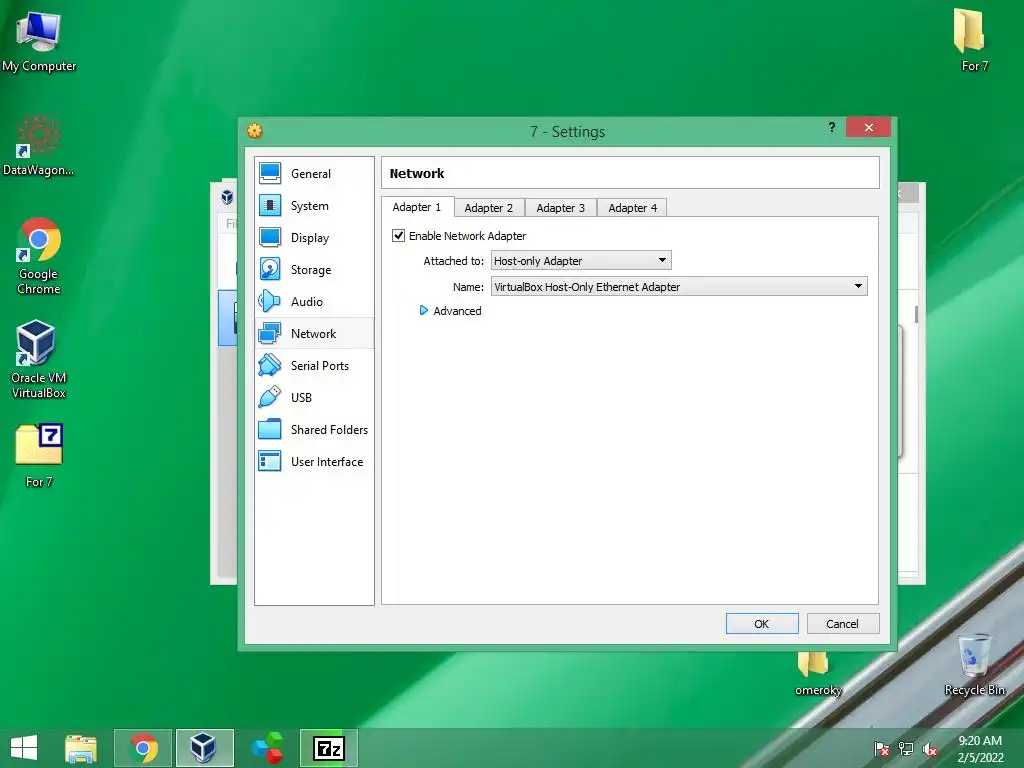Confirm settings with the OK button

(761, 624)
